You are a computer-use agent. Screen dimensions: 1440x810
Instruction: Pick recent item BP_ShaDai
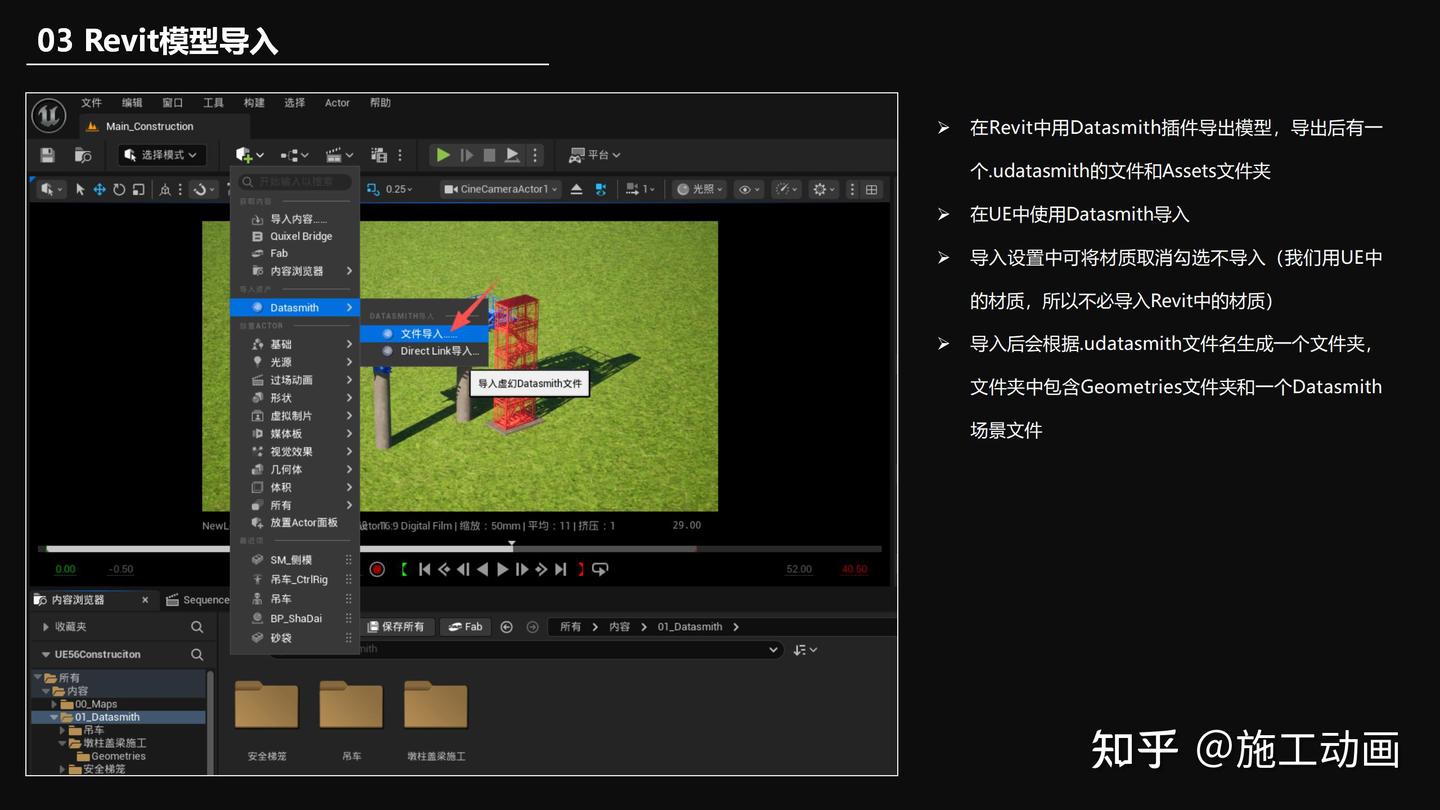coord(294,618)
